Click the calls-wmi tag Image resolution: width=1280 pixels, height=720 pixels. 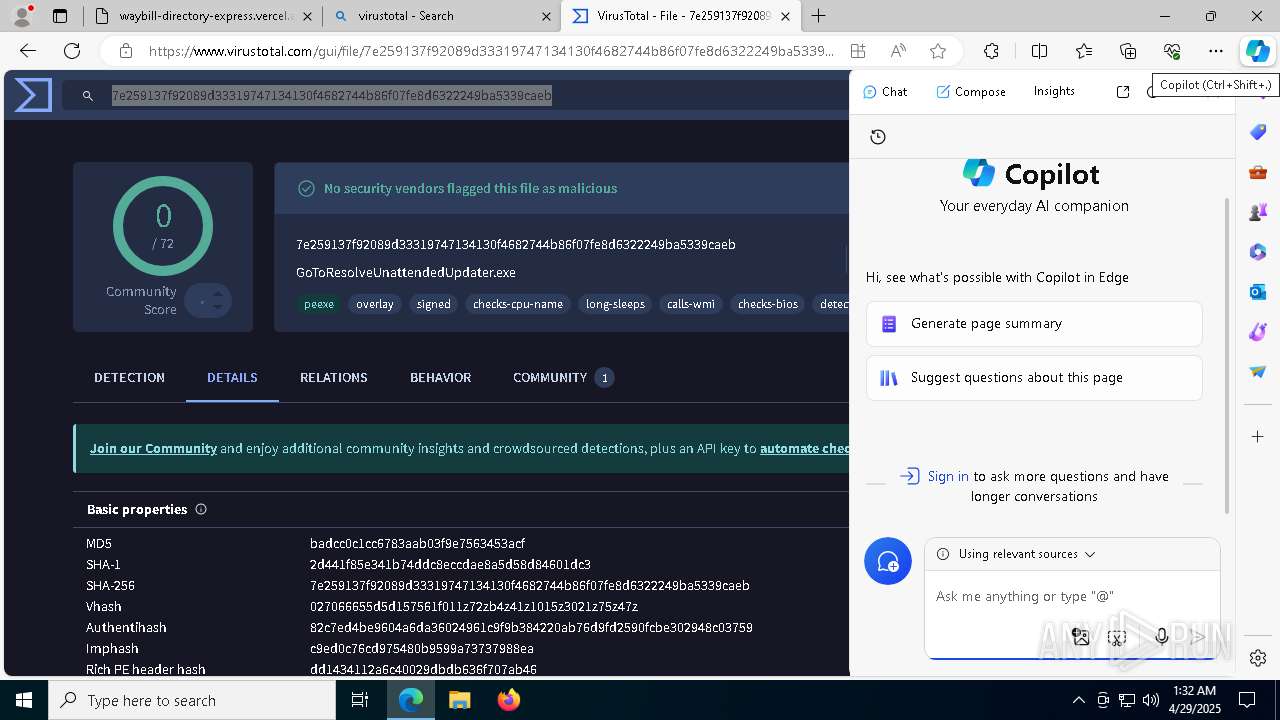691,304
